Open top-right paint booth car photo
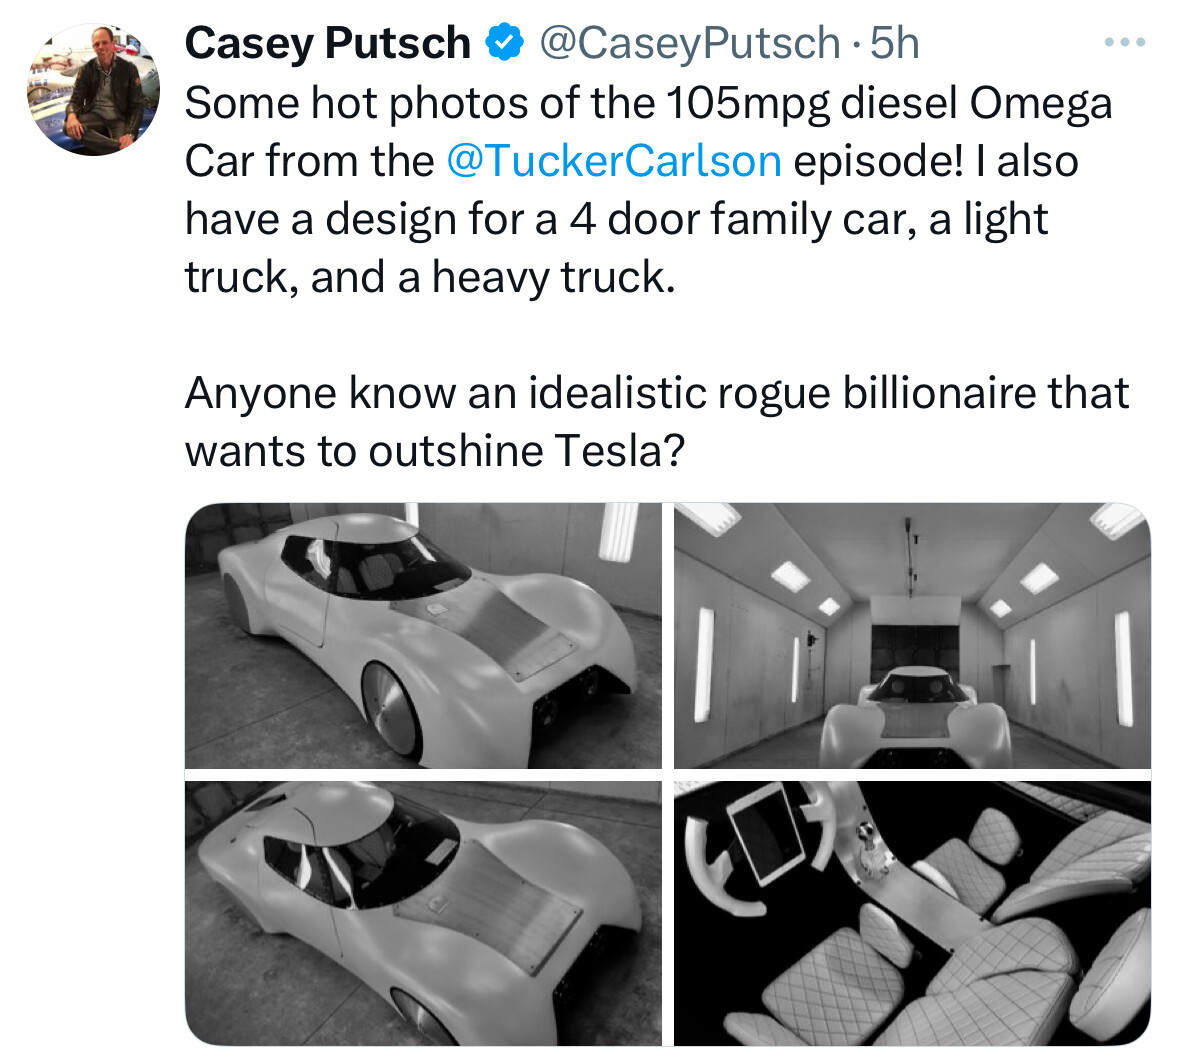Screen dimensions: 1179x1050 (912, 636)
